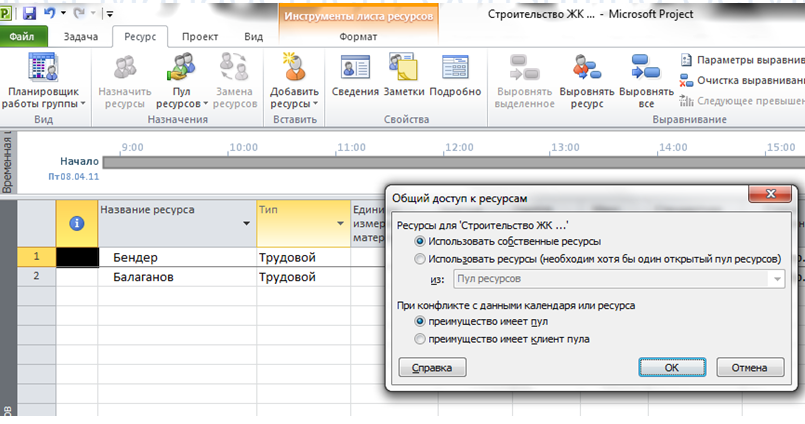Confirm the dialog with OK
805x424 pixels.
pos(672,368)
